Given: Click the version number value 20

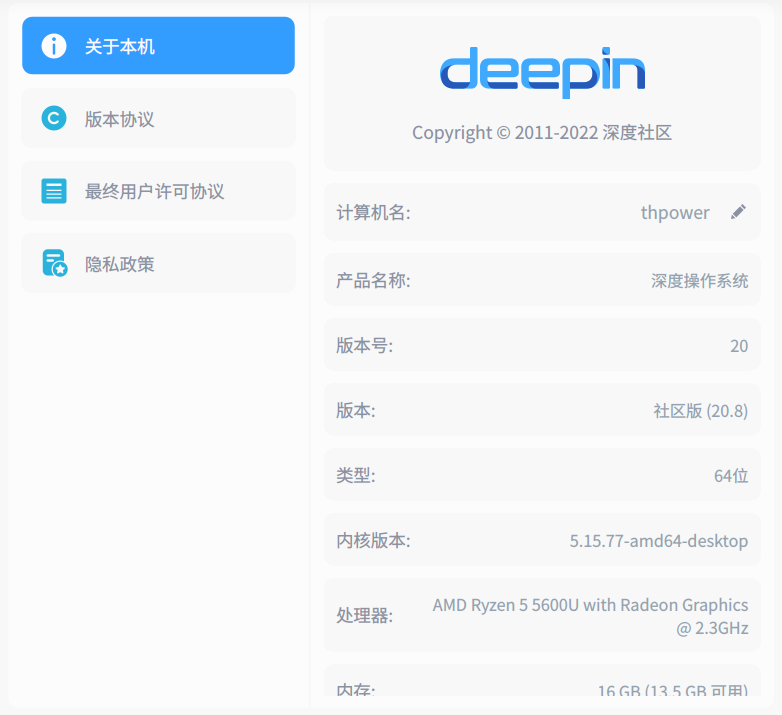Looking at the screenshot, I should point(739,346).
